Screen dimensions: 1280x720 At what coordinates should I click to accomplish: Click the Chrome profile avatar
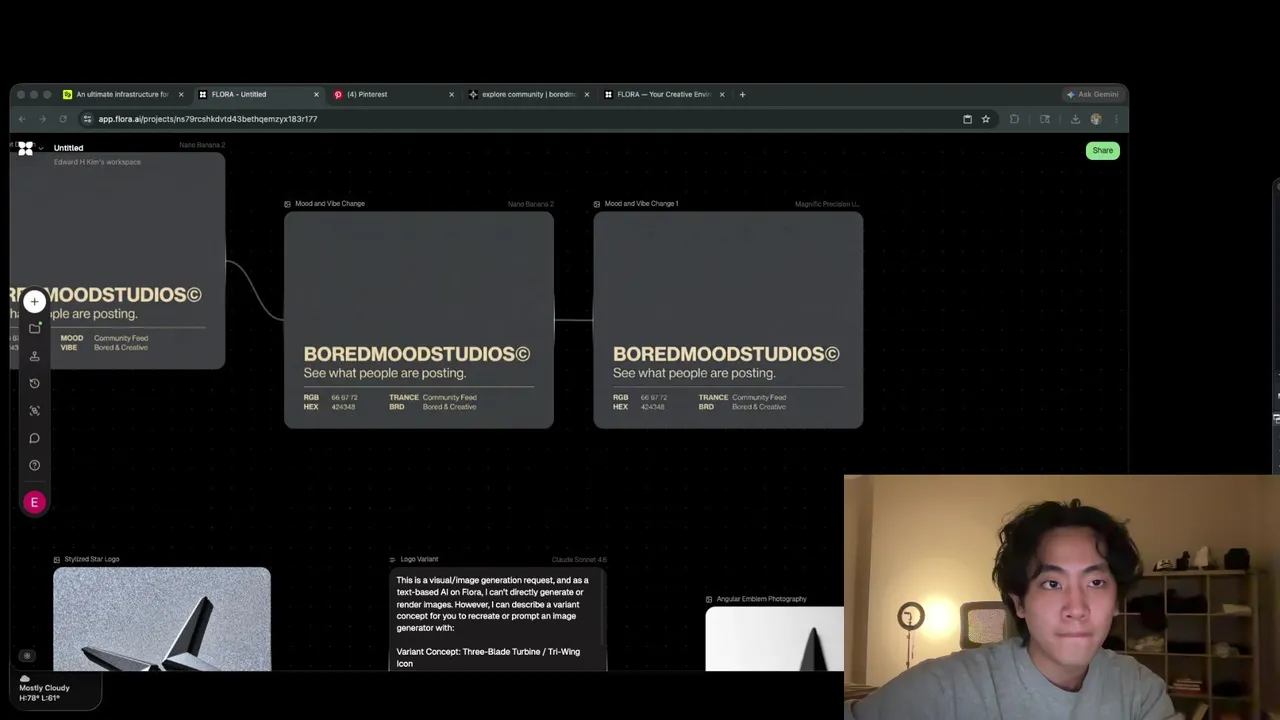[1096, 119]
